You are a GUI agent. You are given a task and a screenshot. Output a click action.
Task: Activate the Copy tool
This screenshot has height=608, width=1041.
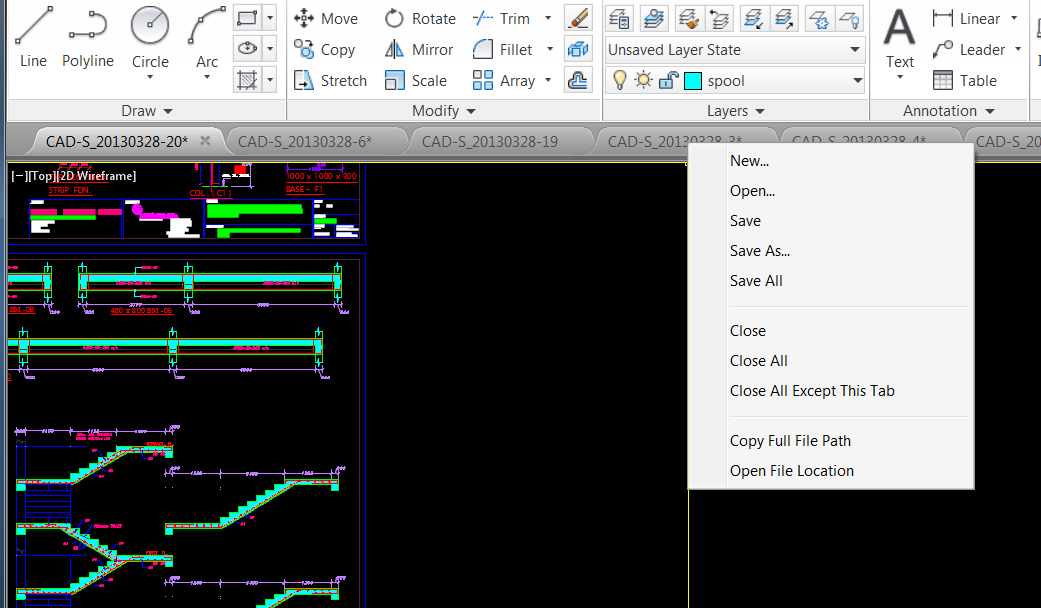[325, 50]
